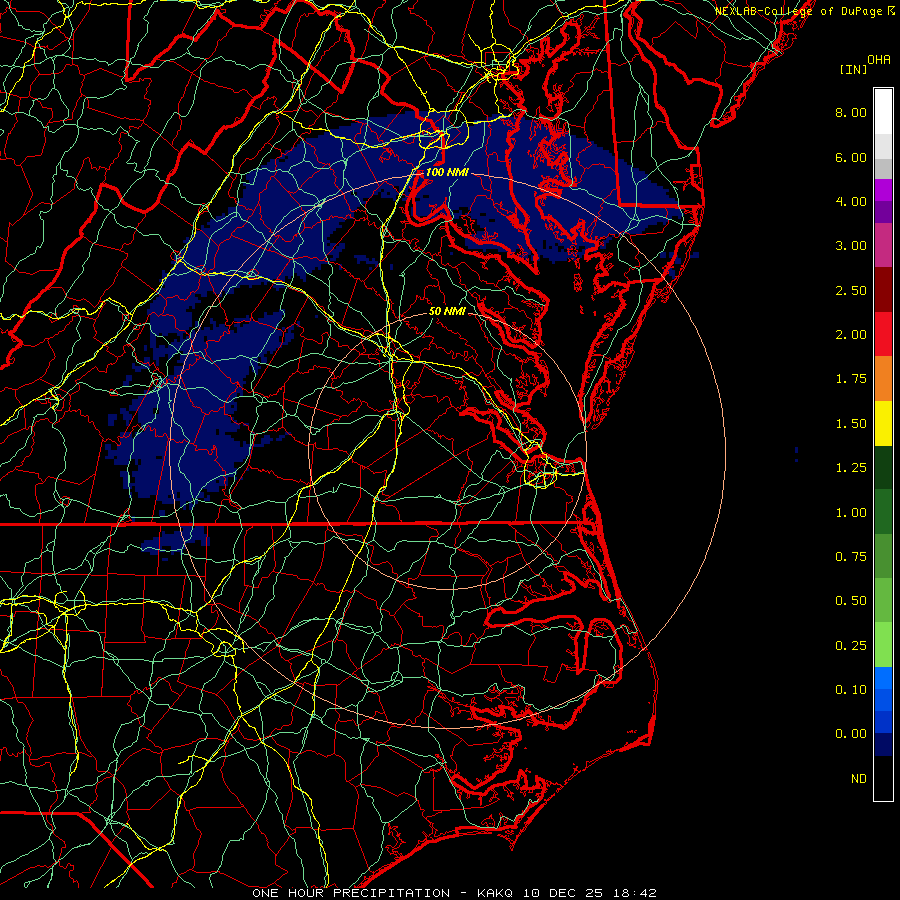
Task: Click the "100 NMI" range ring label
Action: [447, 172]
